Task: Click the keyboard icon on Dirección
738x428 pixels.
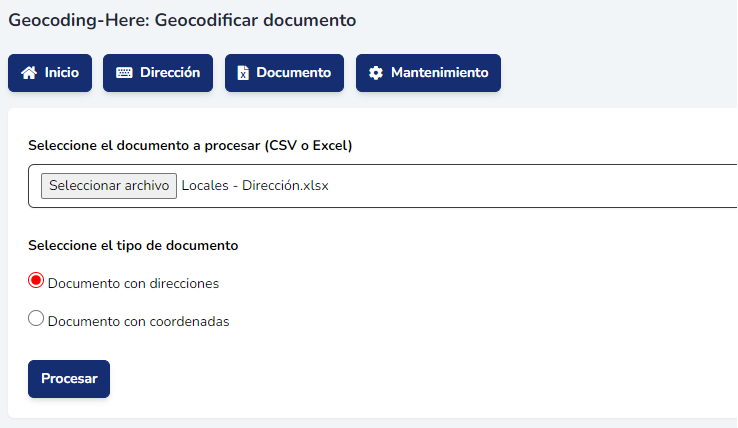Action: point(124,73)
